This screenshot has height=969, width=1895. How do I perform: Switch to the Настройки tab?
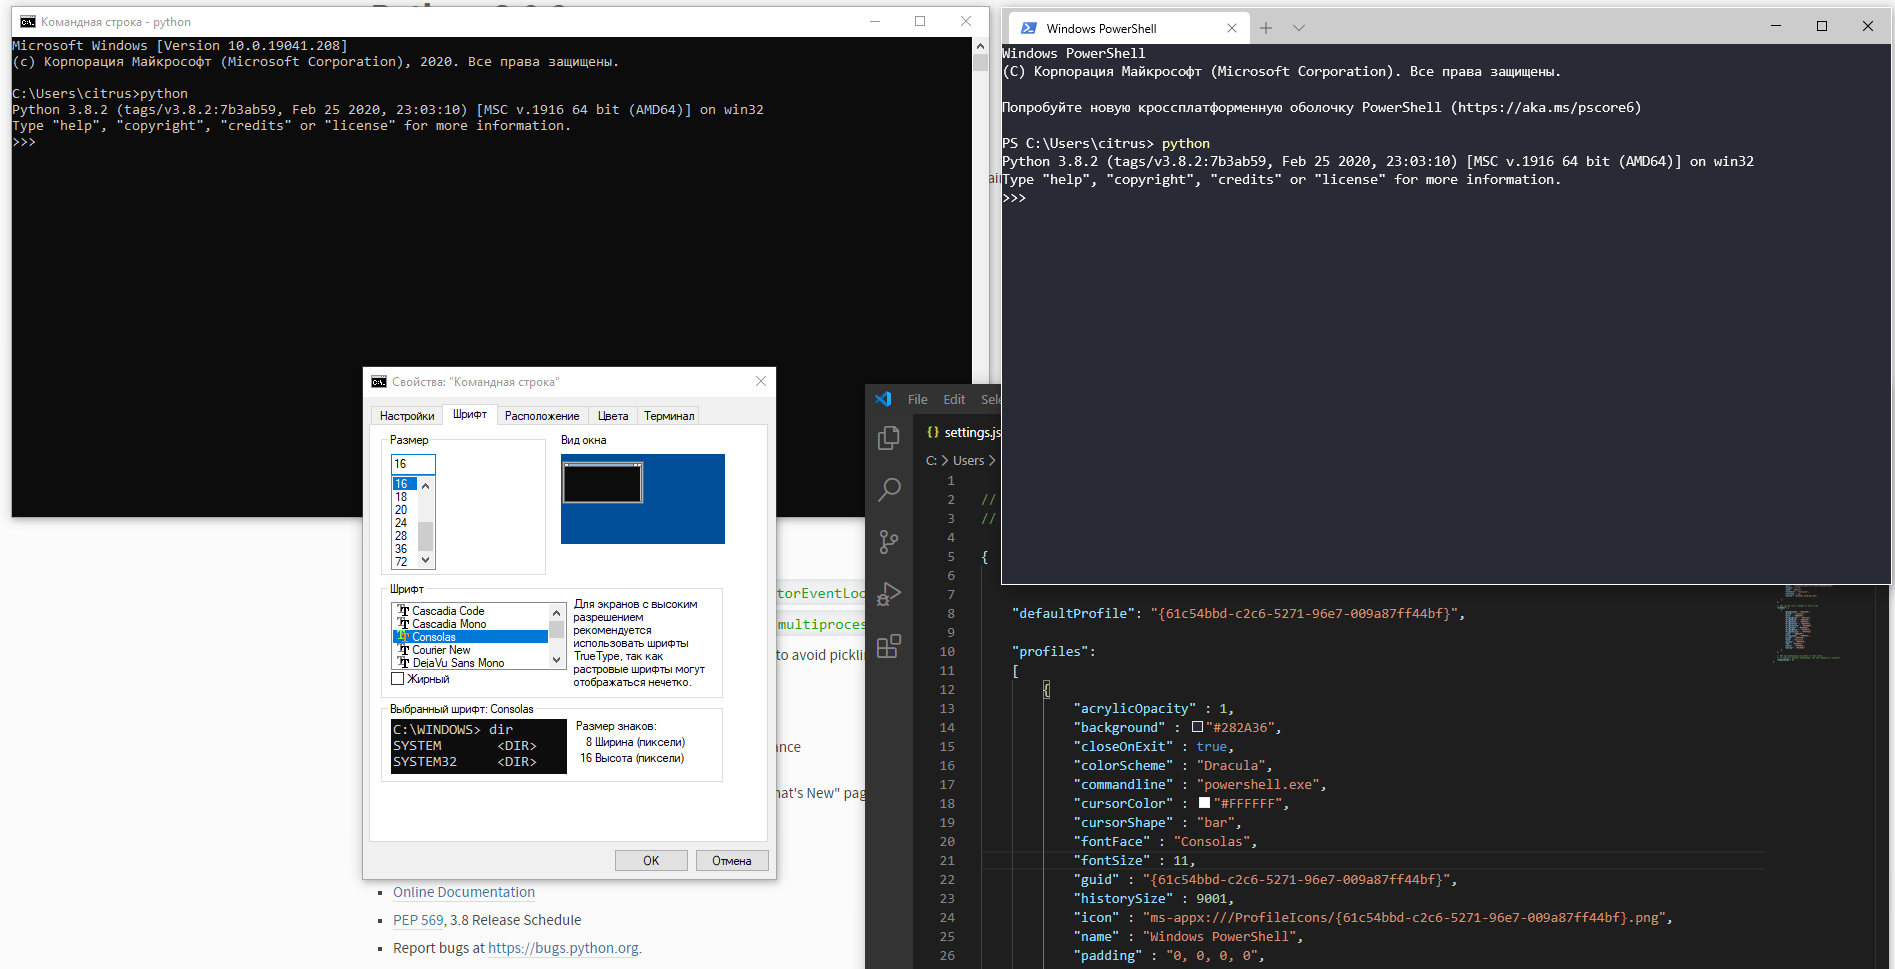coord(407,416)
